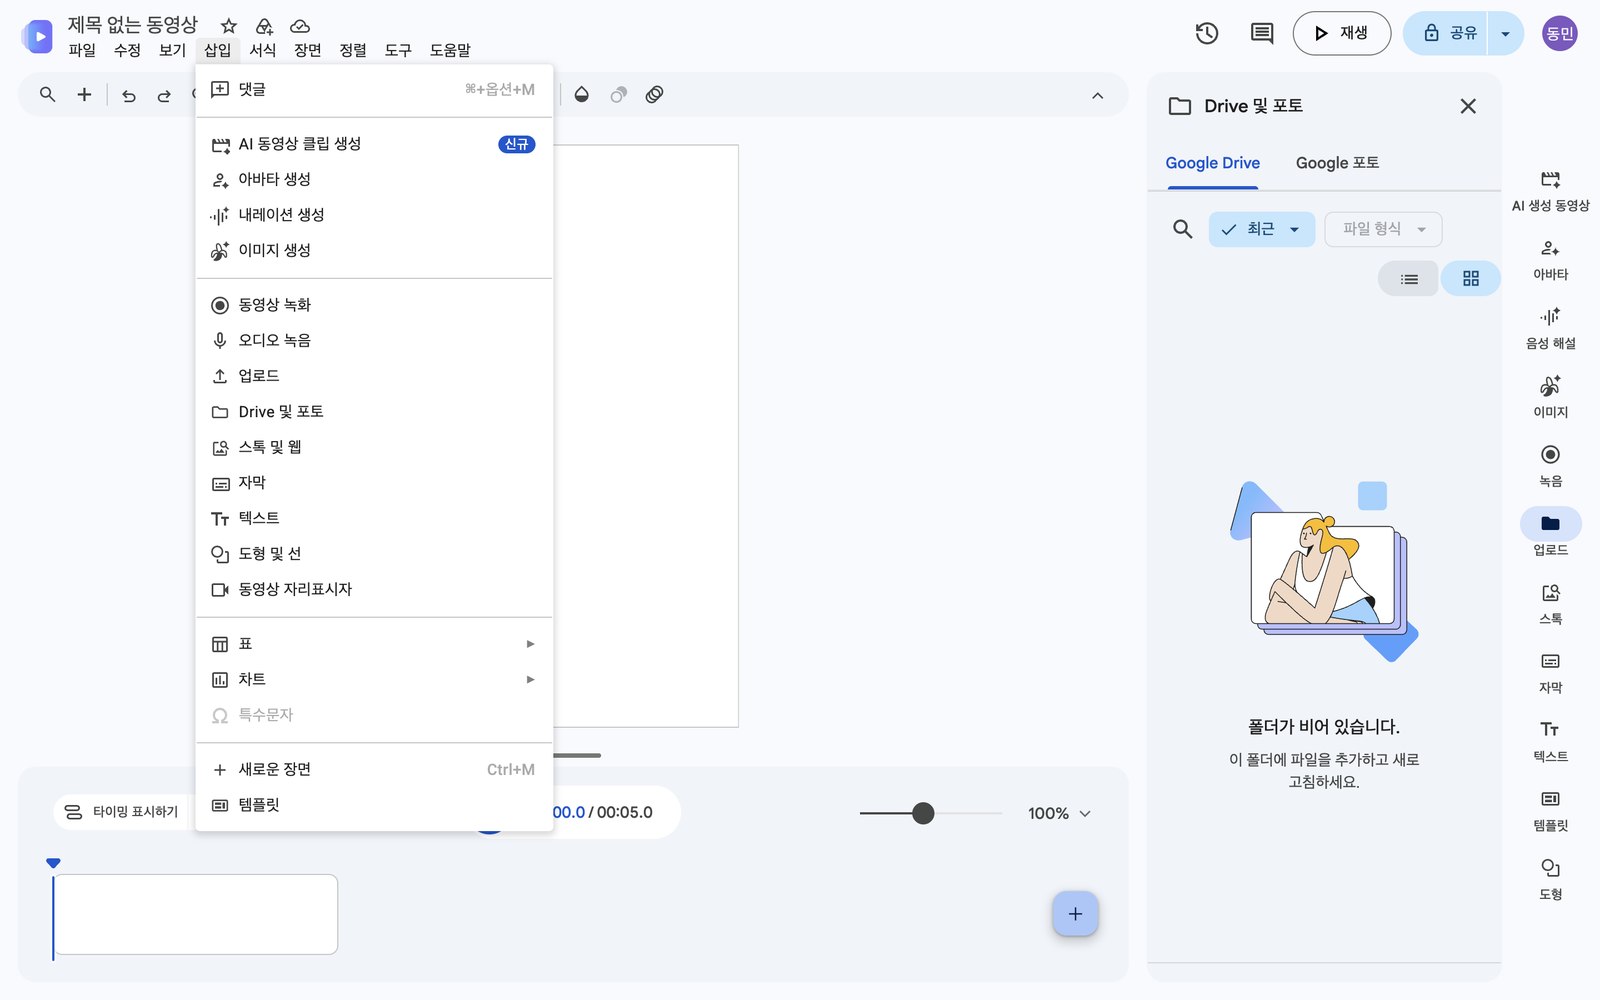Switch Drive panel to list view
Viewport: 1600px width, 1000px height.
1409,279
